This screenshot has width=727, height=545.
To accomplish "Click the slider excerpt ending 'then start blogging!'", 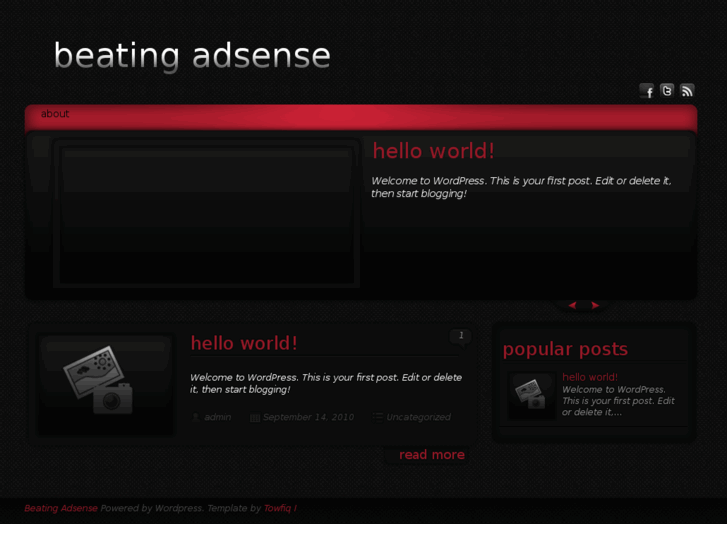I will 521,187.
